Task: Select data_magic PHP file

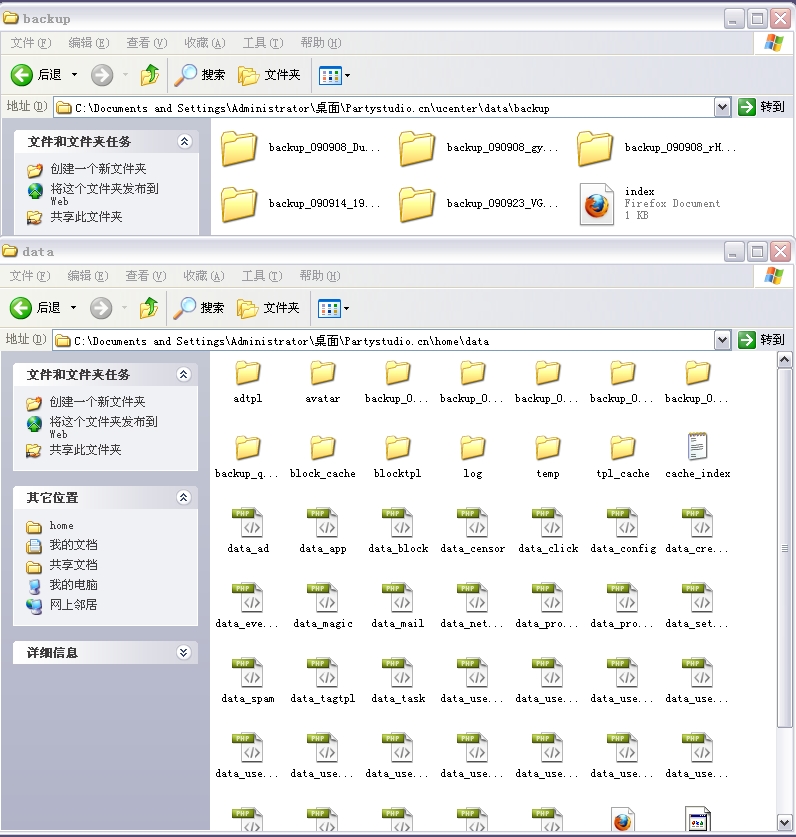Action: pyautogui.click(x=322, y=606)
